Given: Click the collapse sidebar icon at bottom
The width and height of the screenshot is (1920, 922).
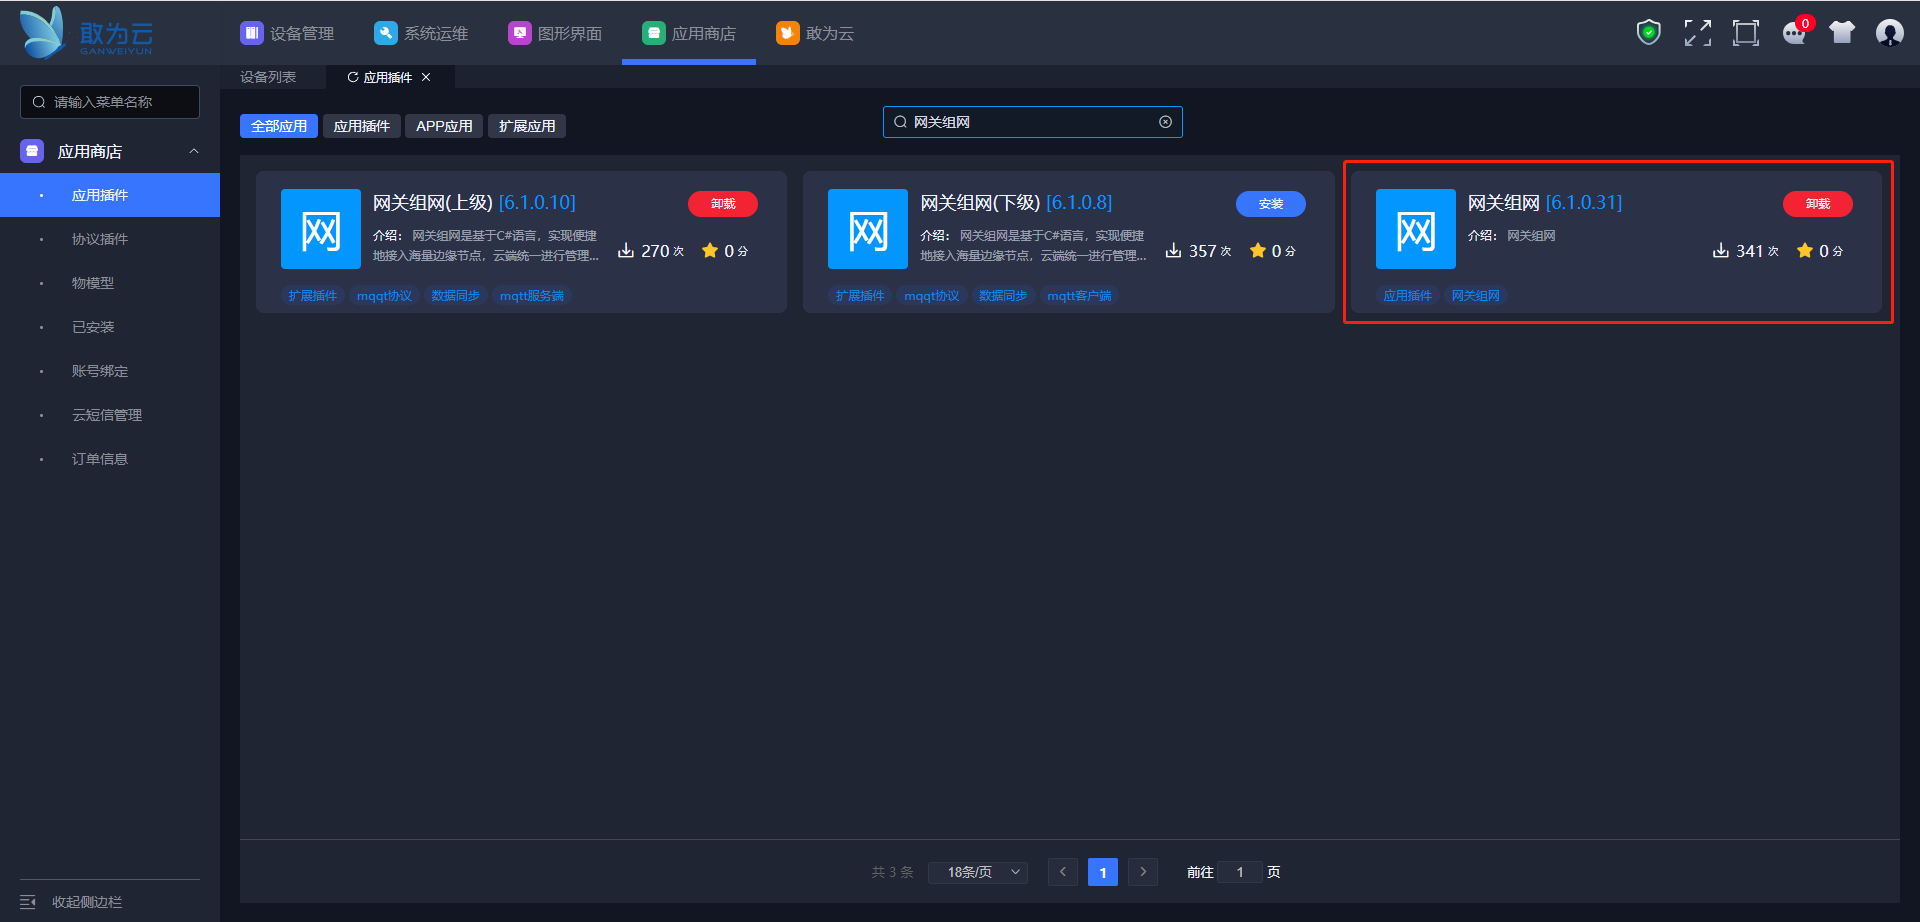Looking at the screenshot, I should (28, 902).
